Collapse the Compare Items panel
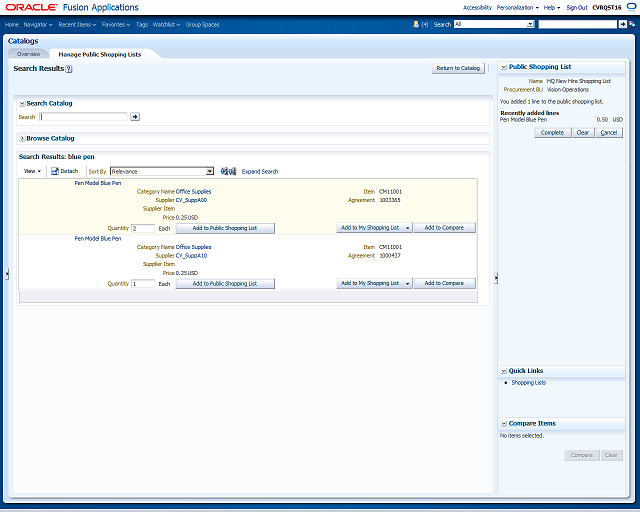 coord(504,424)
